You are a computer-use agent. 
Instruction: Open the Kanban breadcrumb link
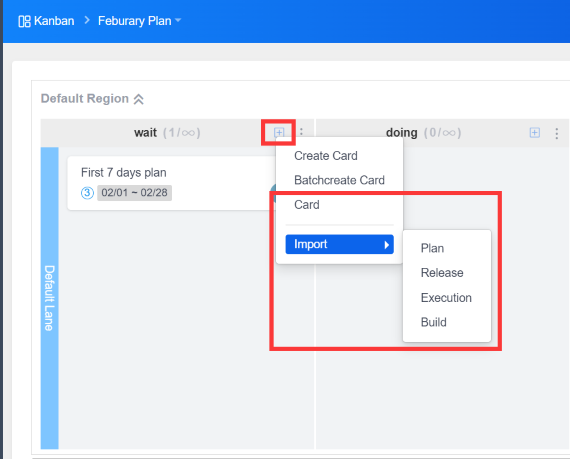[54, 21]
